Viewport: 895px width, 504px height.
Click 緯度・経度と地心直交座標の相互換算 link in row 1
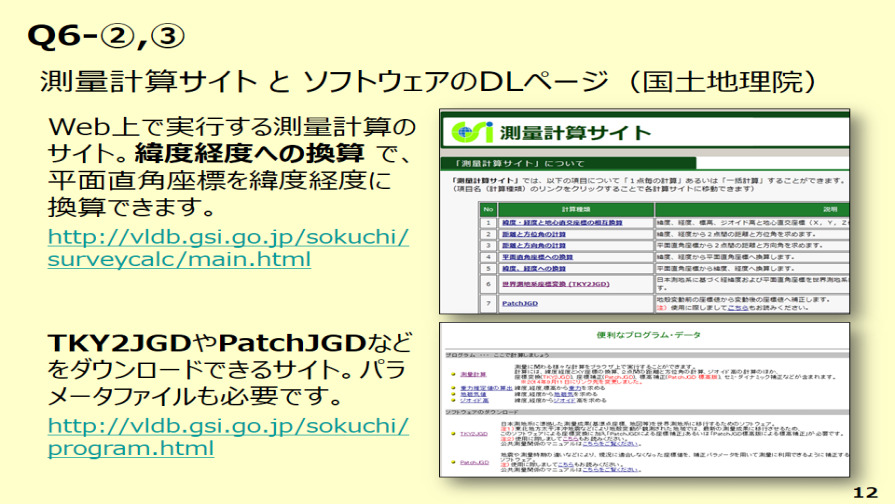(559, 221)
